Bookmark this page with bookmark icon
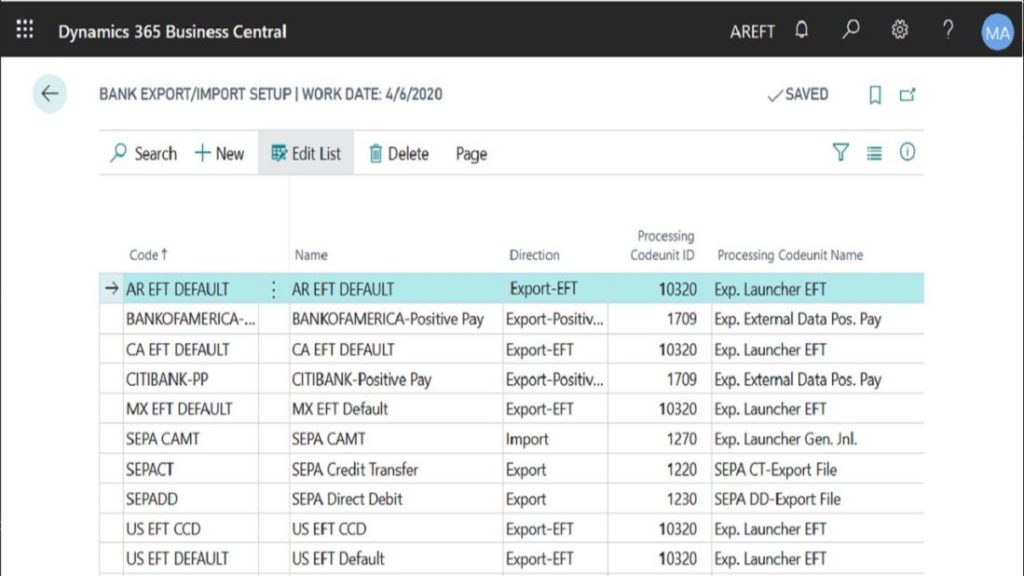The image size is (1024, 576). coord(875,95)
